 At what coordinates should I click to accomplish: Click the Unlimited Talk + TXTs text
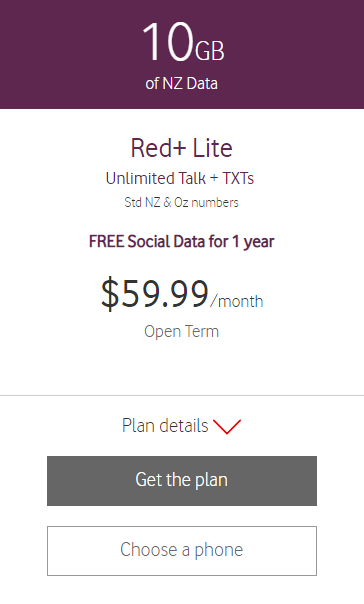[x=180, y=178]
